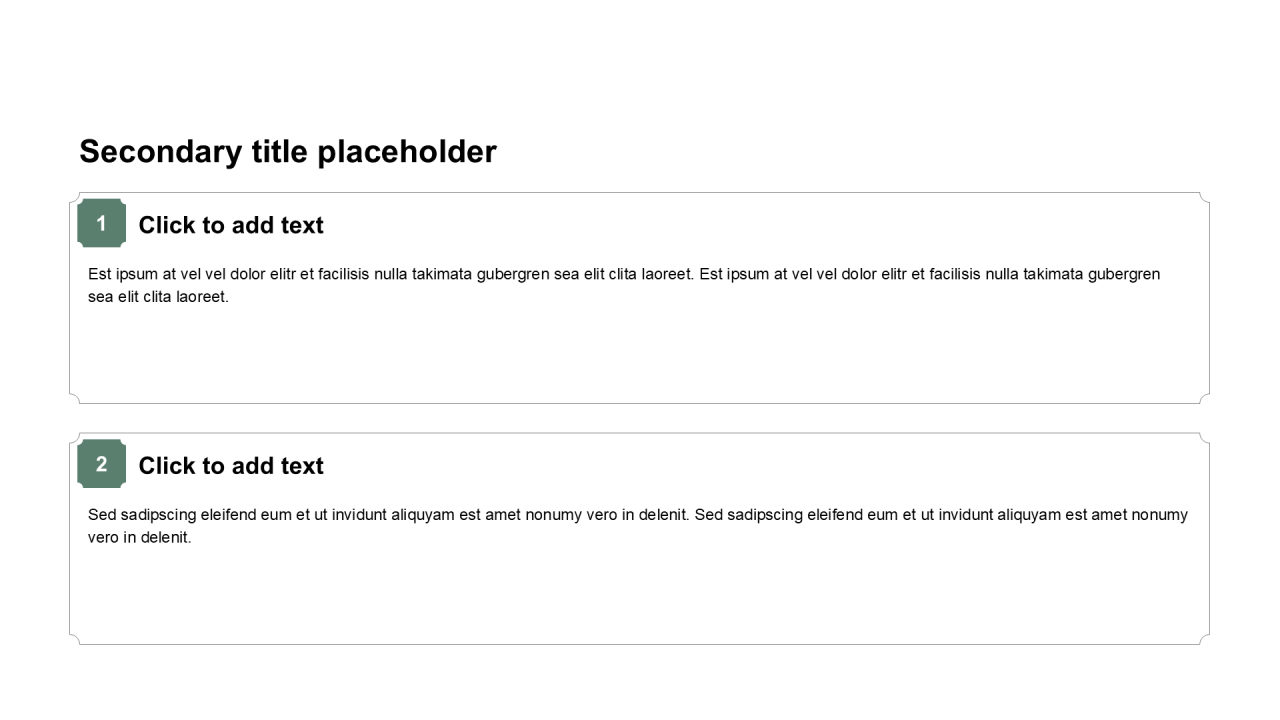Click the paragraph starting 'Sed sadipscing eleifend'
The width and height of the screenshot is (1280, 720).
tap(638, 526)
